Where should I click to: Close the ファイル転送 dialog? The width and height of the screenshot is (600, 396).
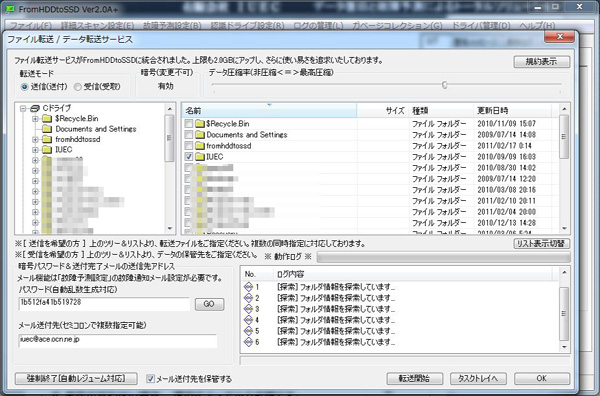tap(559, 37)
